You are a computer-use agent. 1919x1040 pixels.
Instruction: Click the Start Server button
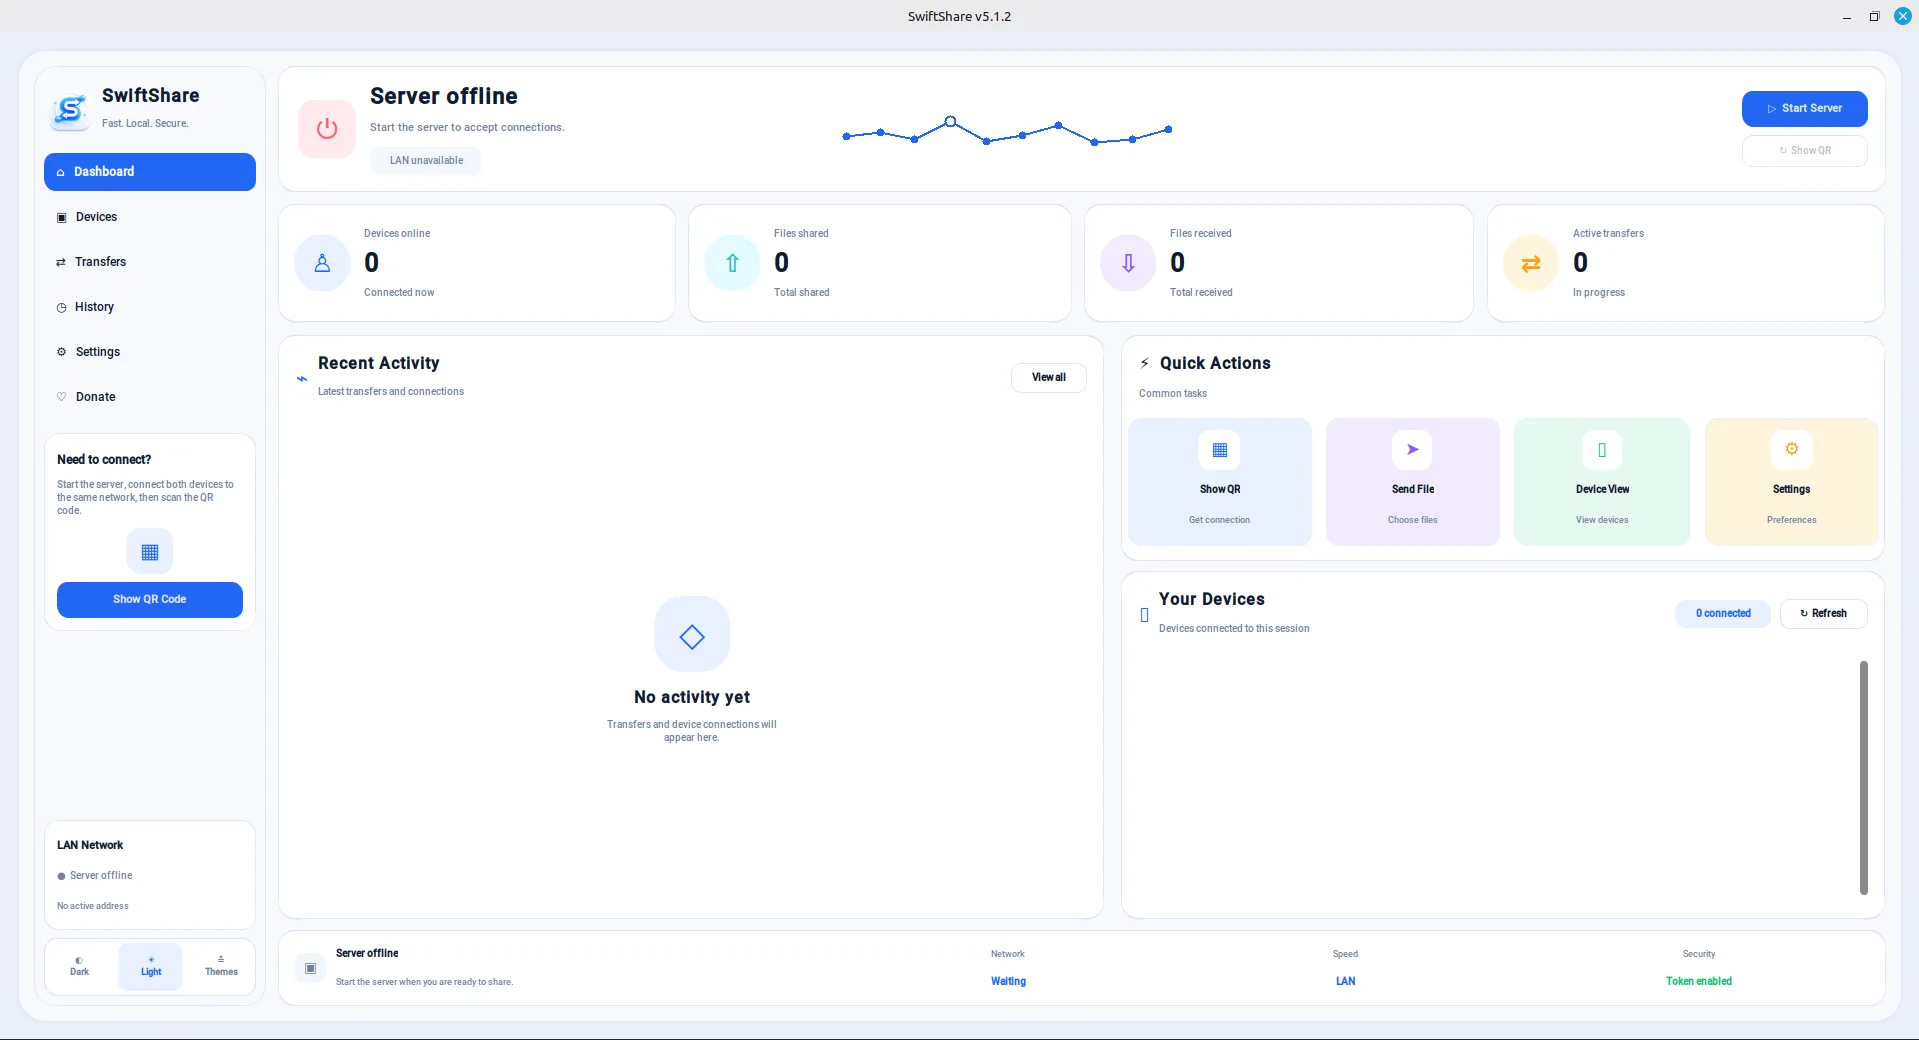[1804, 109]
